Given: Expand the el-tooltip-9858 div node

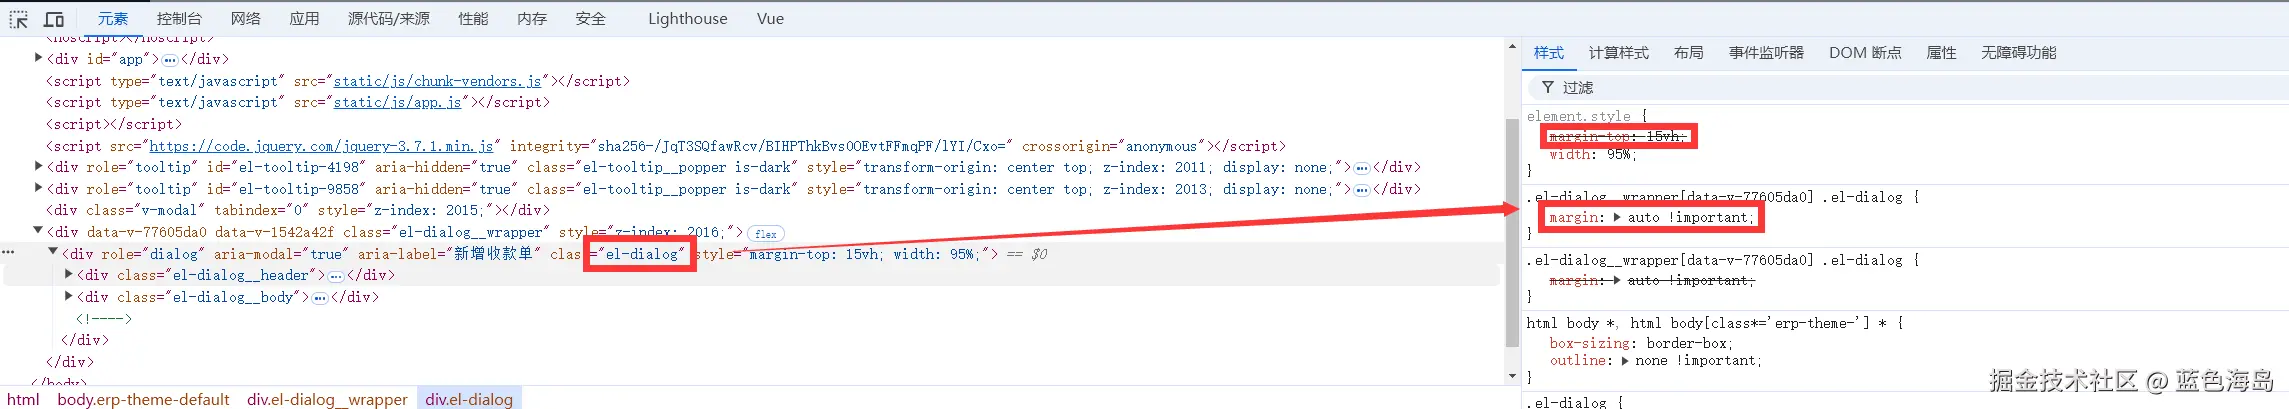Looking at the screenshot, I should (38, 189).
